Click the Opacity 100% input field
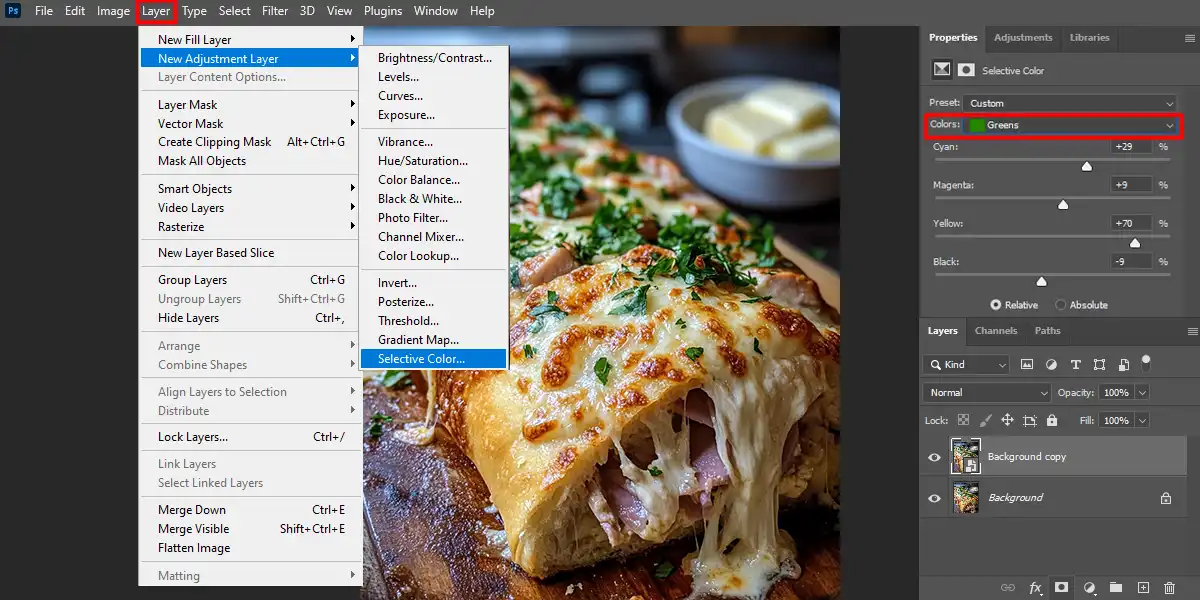This screenshot has width=1200, height=600. 1116,393
